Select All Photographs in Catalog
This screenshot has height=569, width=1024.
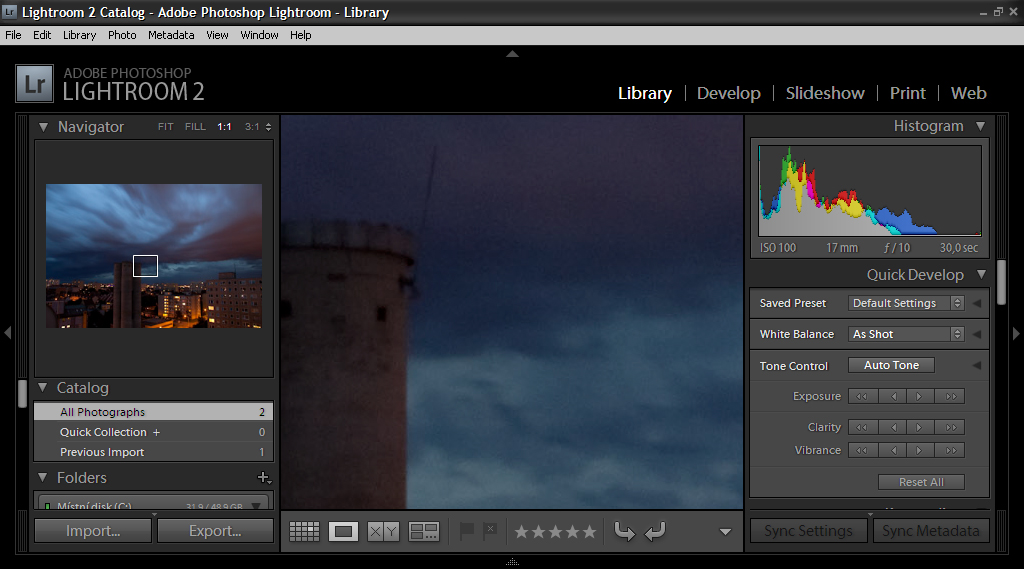pyautogui.click(x=102, y=412)
